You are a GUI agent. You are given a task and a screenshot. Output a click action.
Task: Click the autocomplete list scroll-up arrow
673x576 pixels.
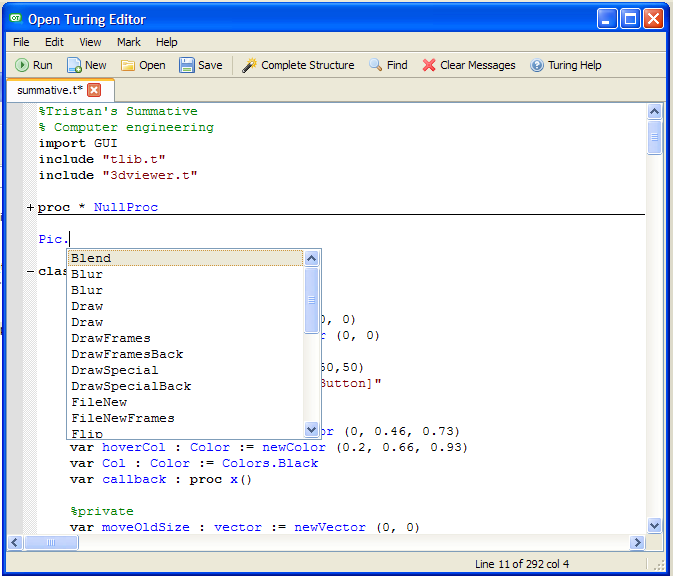(x=312, y=258)
